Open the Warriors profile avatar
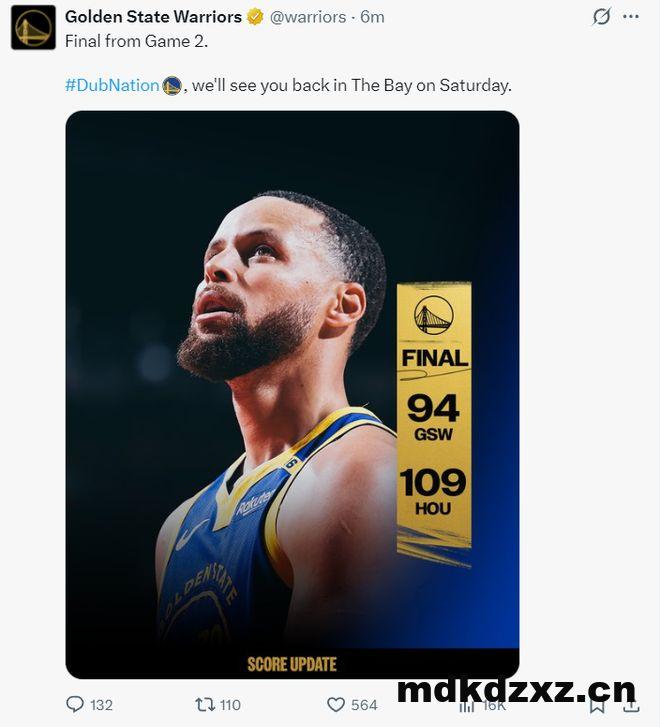The width and height of the screenshot is (660, 727). coord(33,27)
